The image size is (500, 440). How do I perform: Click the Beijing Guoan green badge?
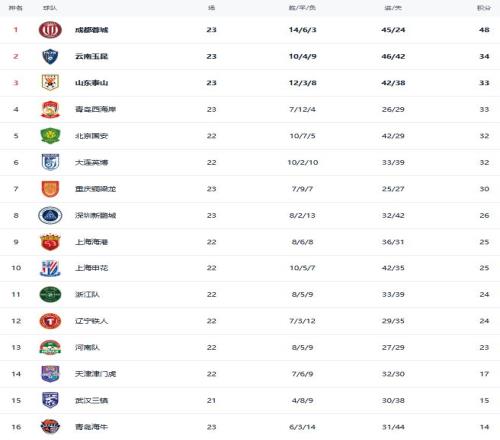tap(50, 136)
